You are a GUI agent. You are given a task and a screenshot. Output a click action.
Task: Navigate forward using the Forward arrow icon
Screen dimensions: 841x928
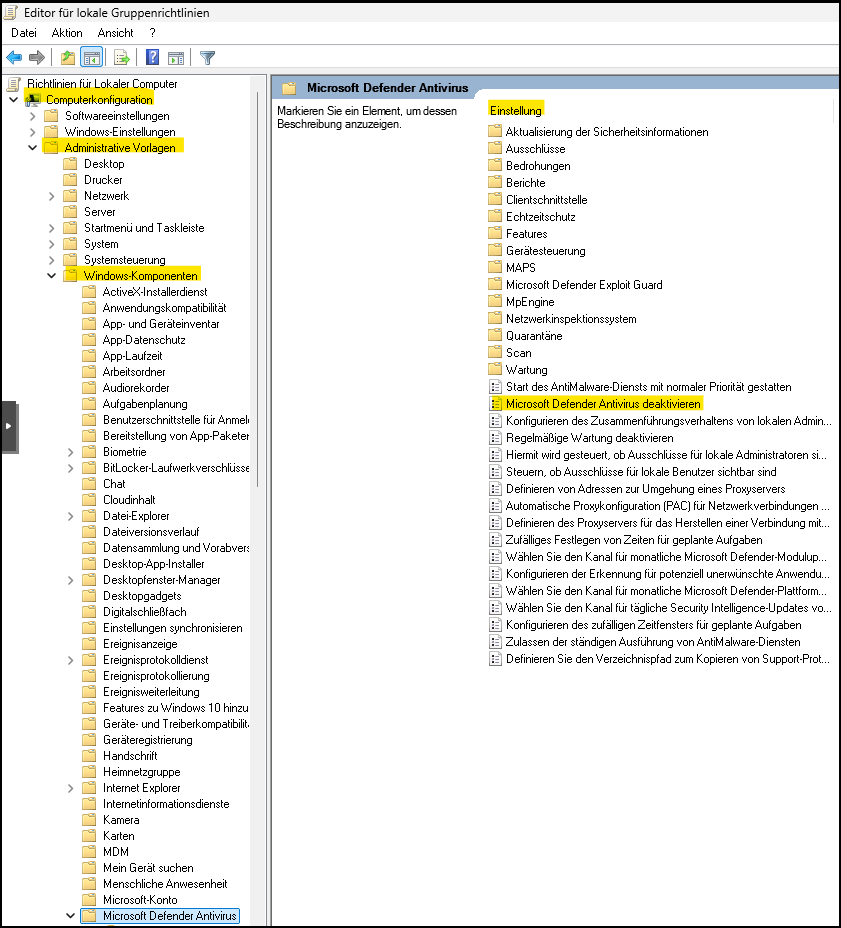38,57
